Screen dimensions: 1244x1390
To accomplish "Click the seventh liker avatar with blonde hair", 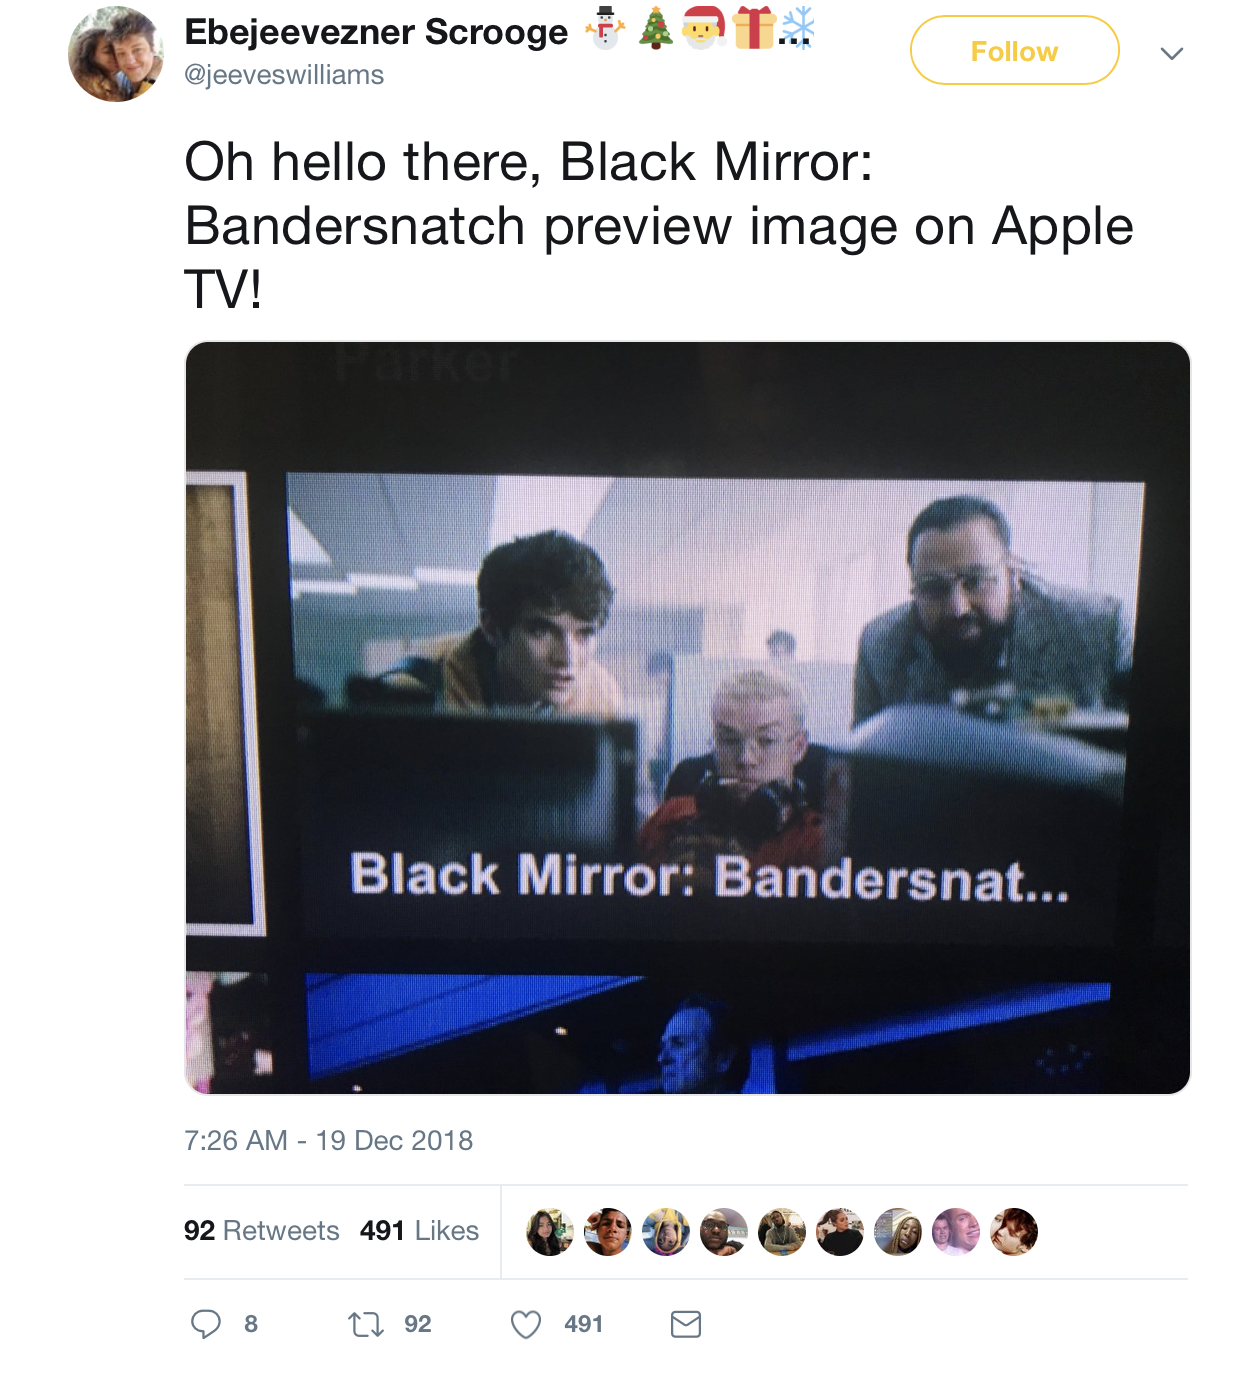I will [x=898, y=1232].
